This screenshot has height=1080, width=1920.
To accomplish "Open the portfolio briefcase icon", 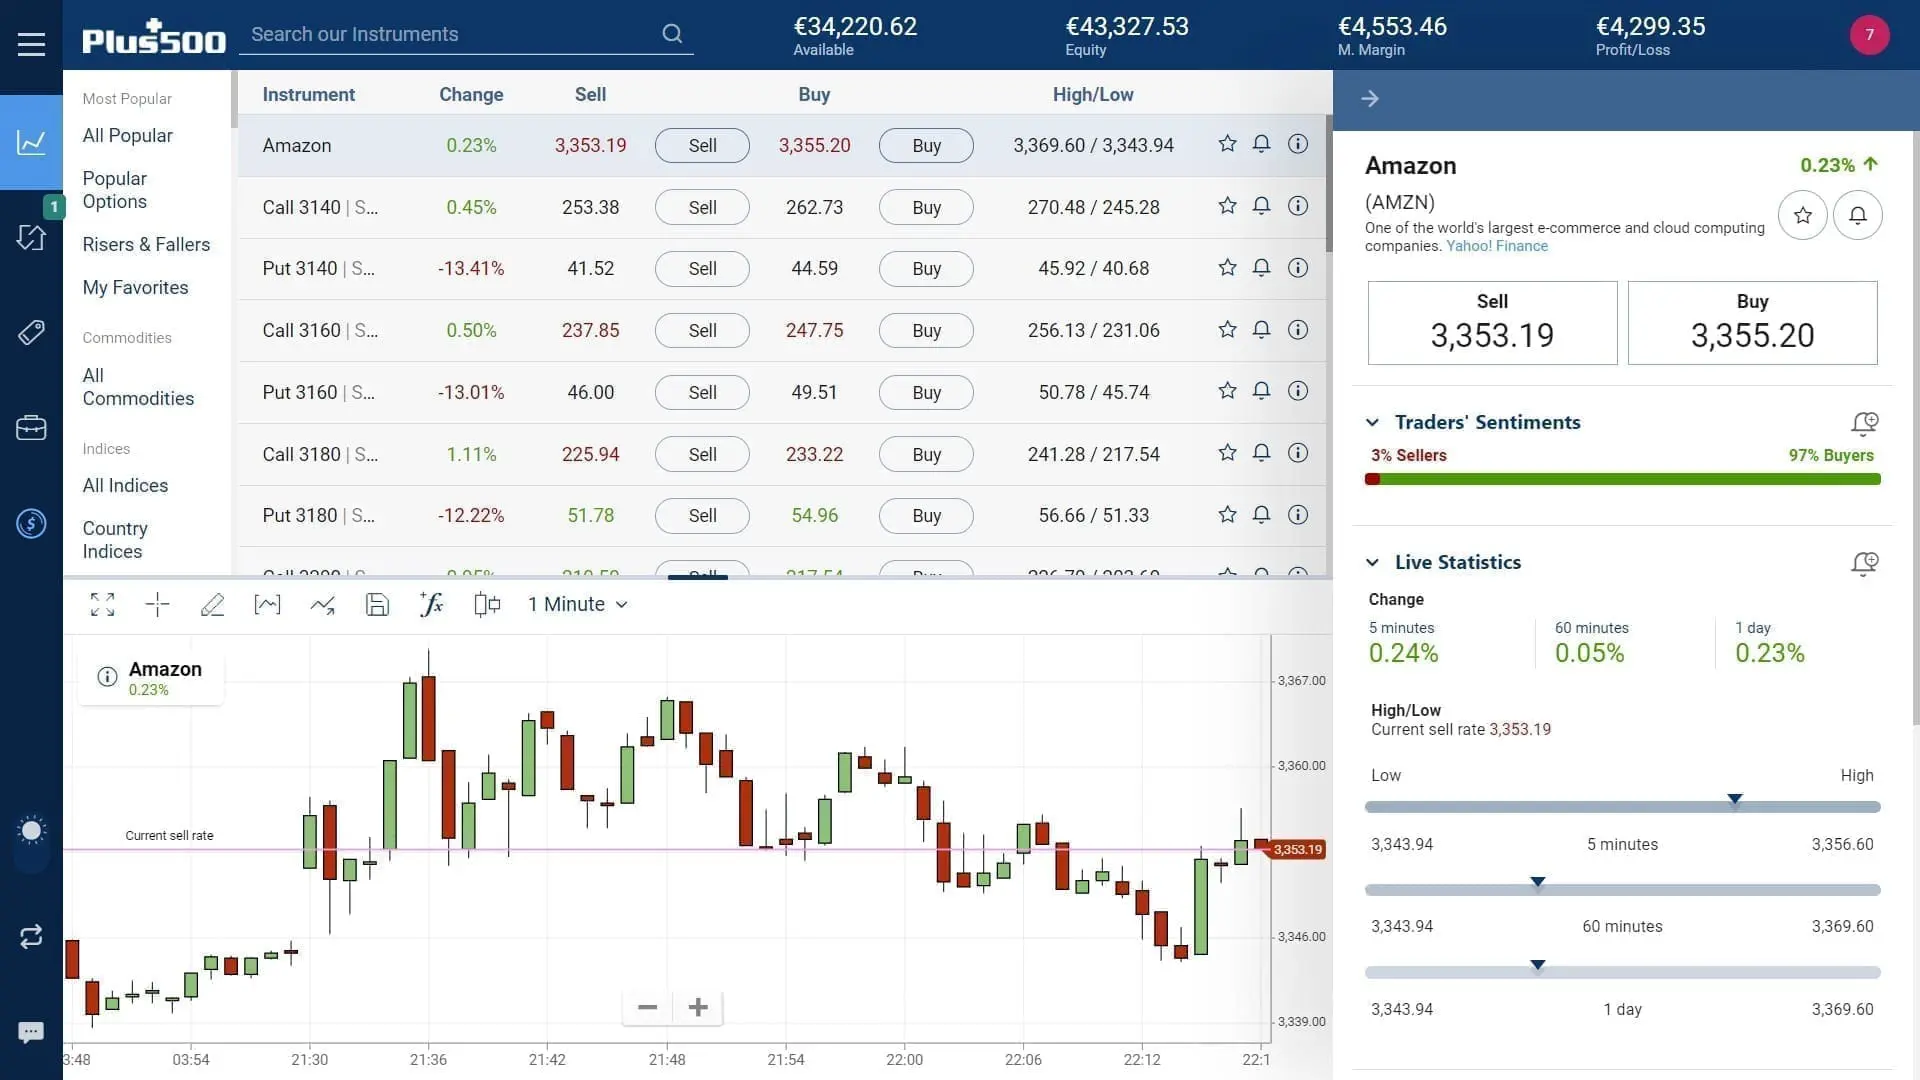I will click(x=31, y=427).
